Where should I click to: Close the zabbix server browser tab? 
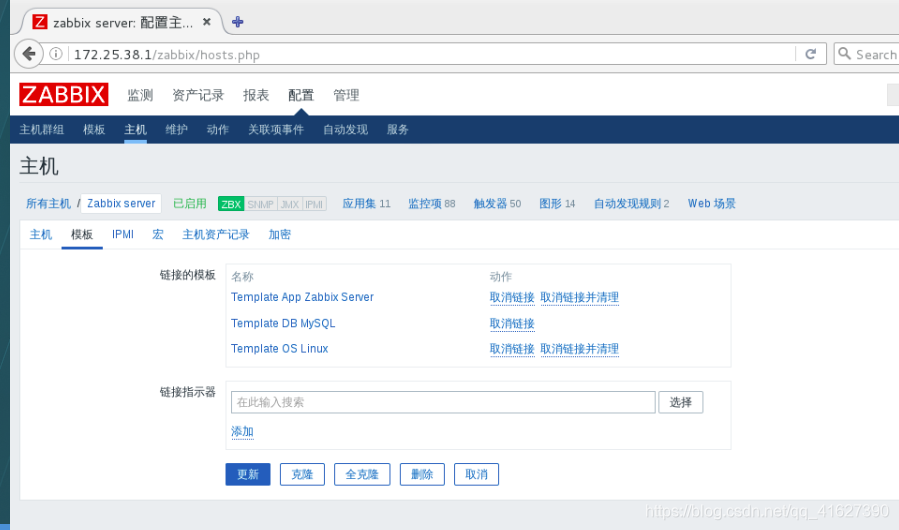tap(207, 22)
